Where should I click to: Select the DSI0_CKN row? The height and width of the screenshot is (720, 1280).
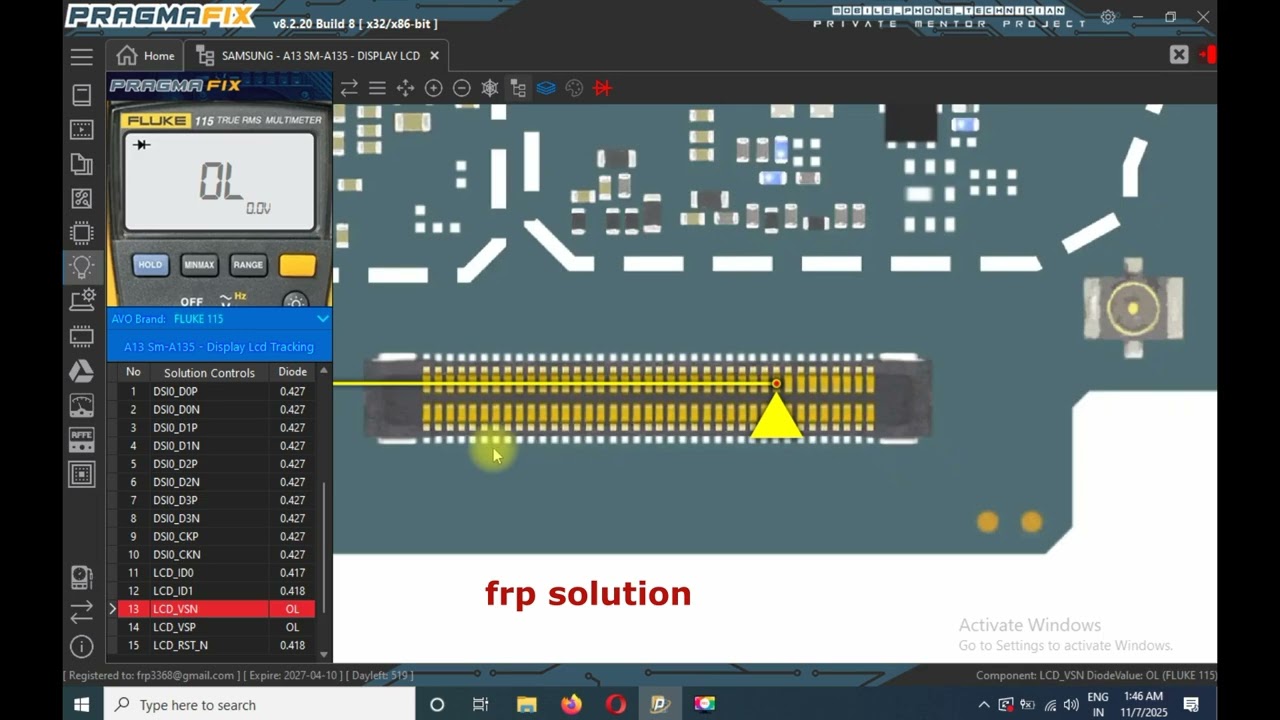click(x=216, y=555)
